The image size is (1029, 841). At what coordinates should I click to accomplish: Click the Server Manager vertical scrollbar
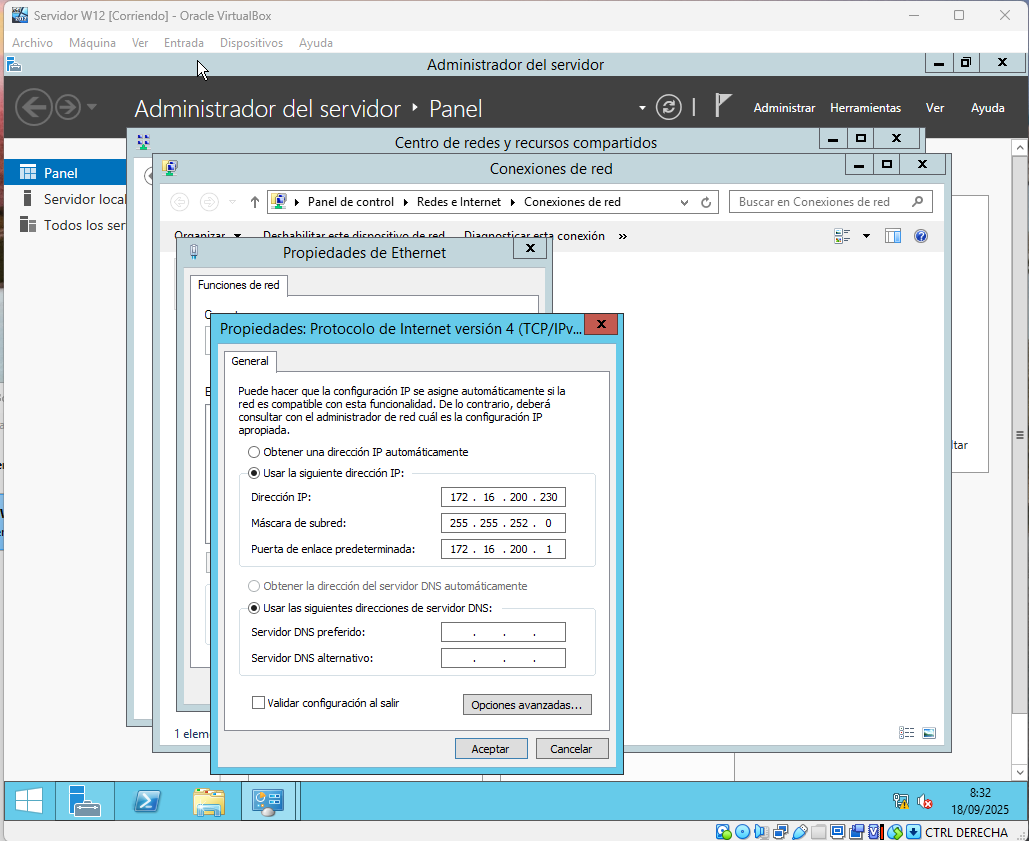[1020, 436]
